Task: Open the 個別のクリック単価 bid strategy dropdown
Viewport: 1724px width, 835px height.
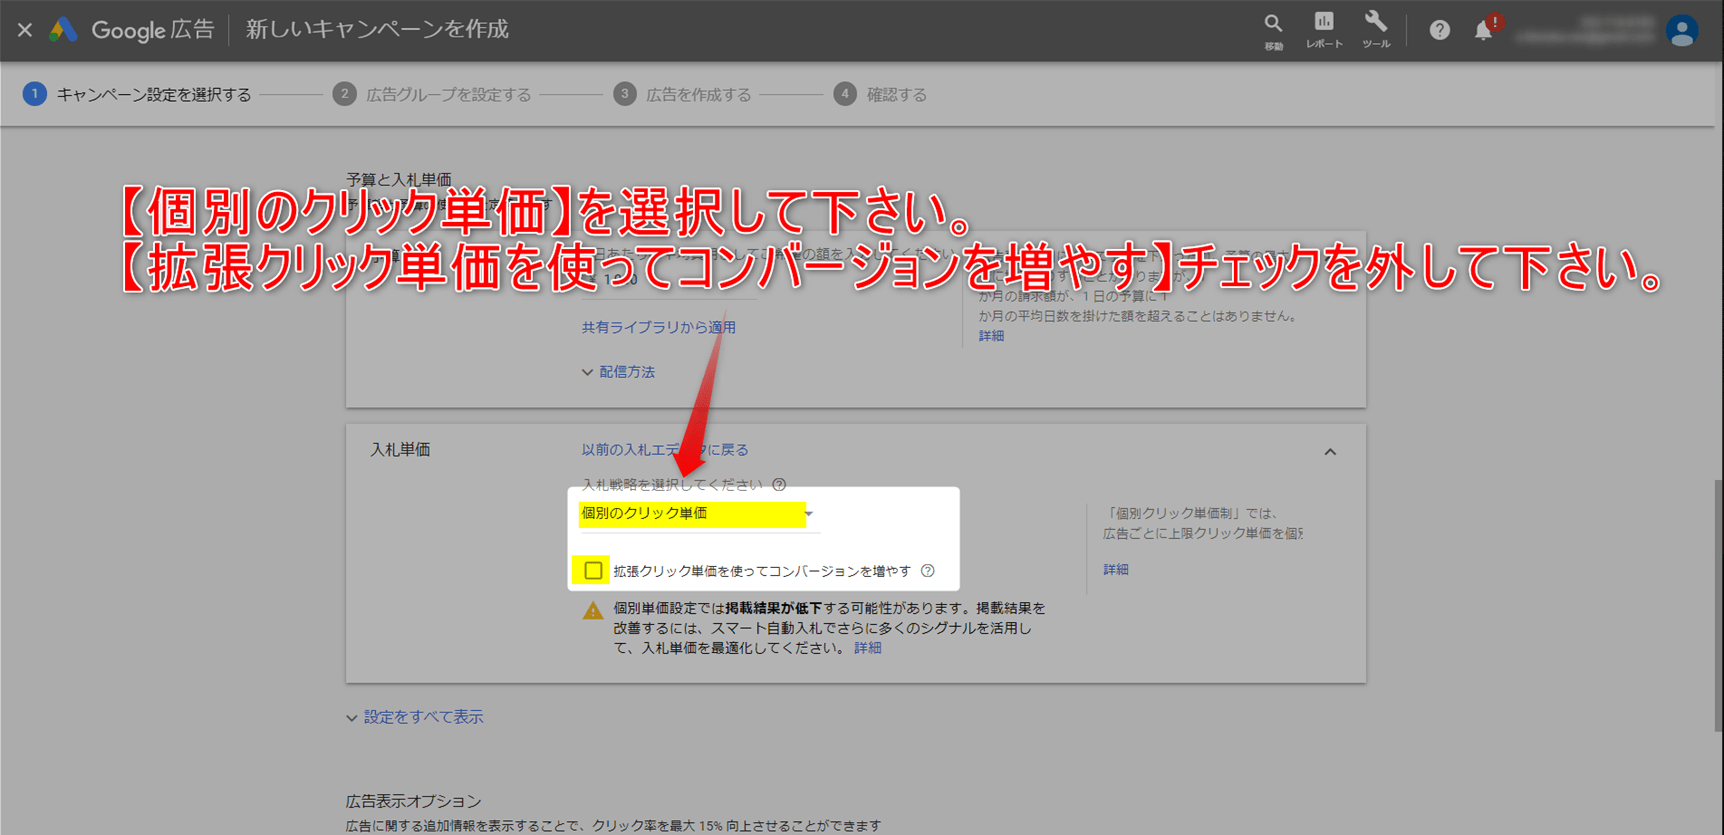Action: click(x=699, y=514)
